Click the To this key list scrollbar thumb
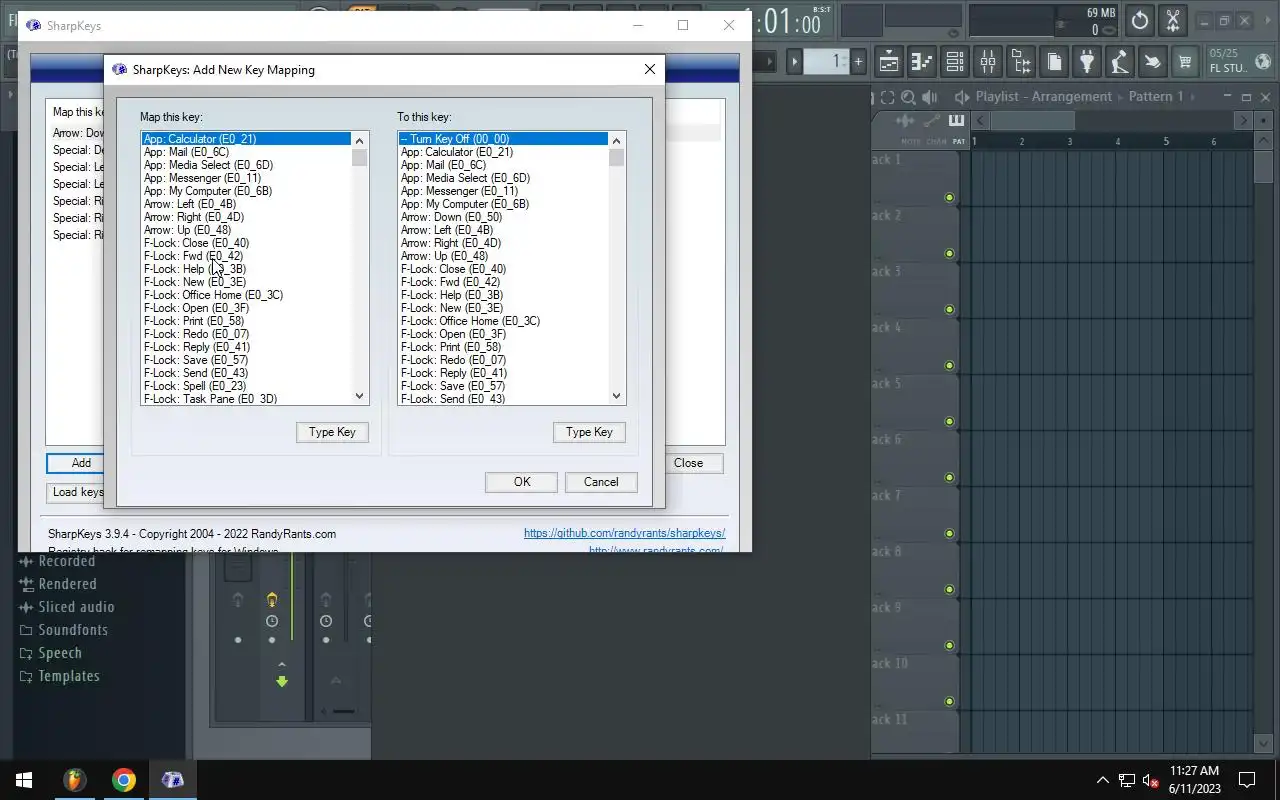 tap(616, 157)
